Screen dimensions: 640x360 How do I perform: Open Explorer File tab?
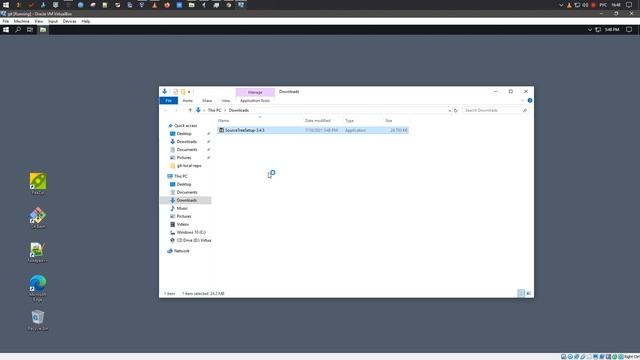tap(169, 100)
